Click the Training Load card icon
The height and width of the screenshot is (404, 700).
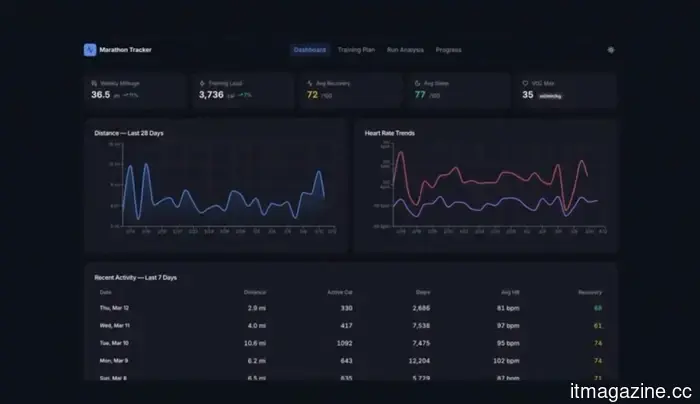click(x=202, y=83)
